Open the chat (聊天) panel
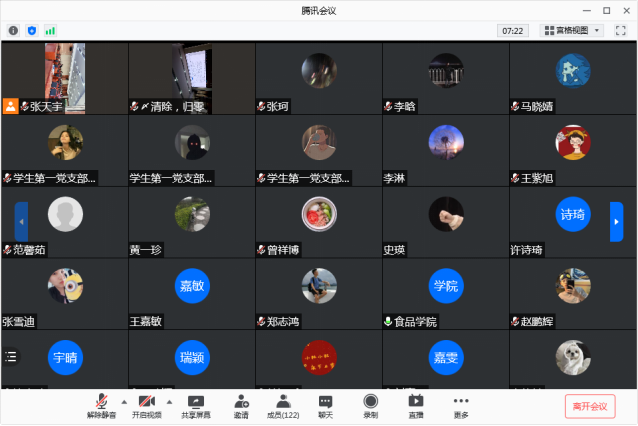 pyautogui.click(x=325, y=405)
